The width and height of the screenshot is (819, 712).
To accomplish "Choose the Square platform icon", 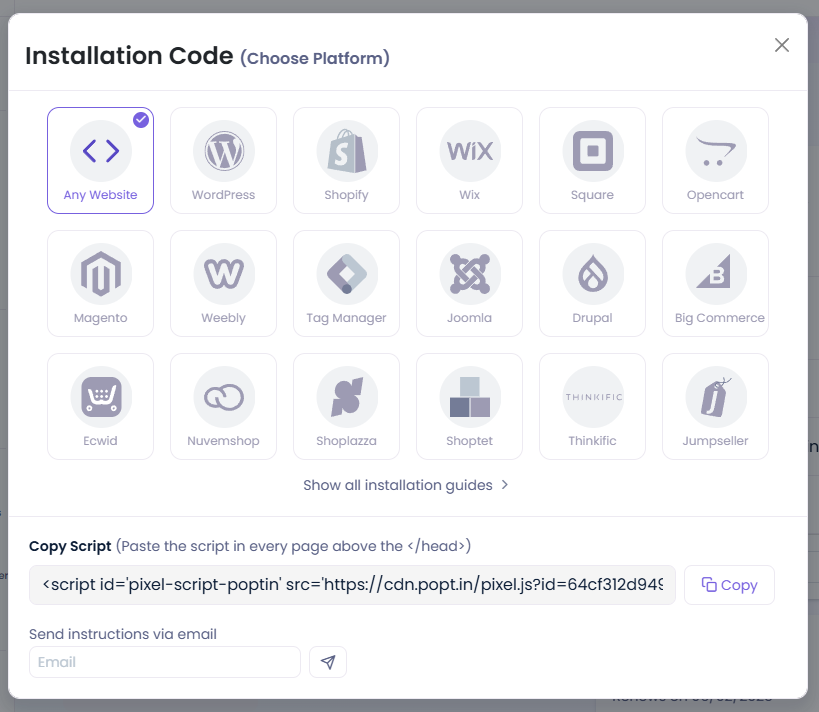I will click(593, 151).
